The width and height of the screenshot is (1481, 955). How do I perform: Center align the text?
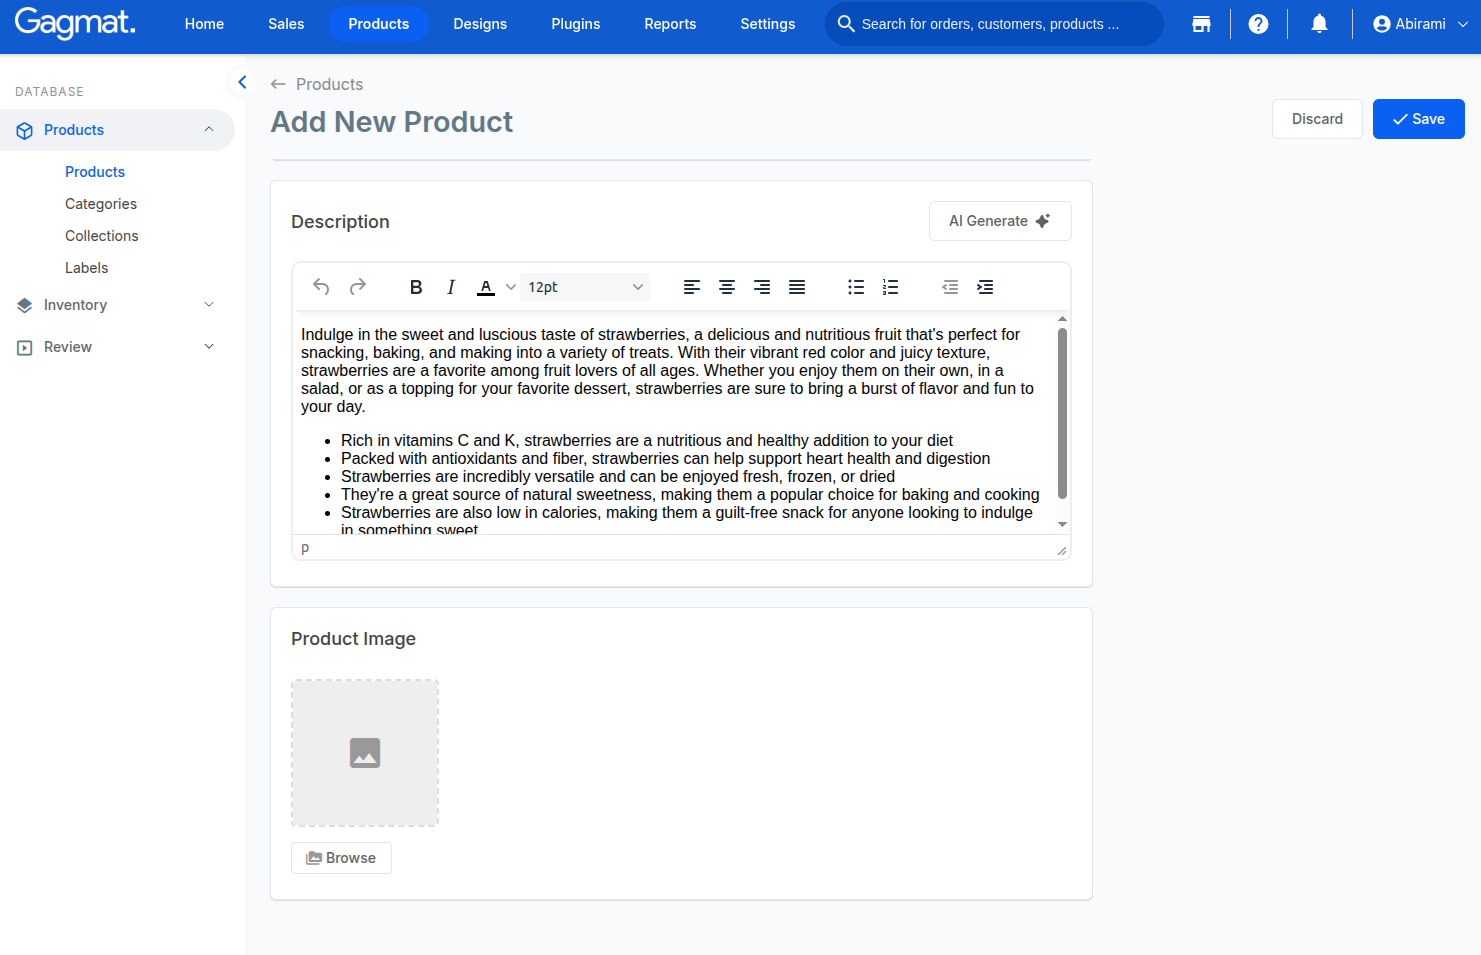(727, 287)
